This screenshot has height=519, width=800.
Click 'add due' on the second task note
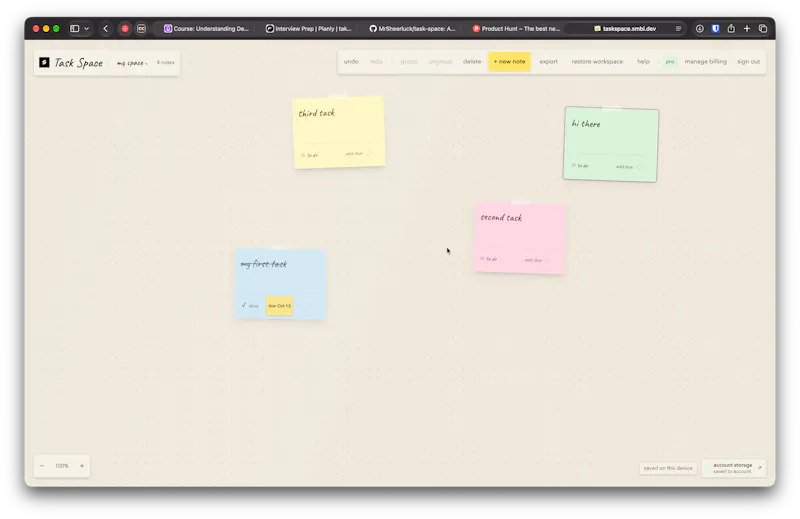click(x=533, y=260)
